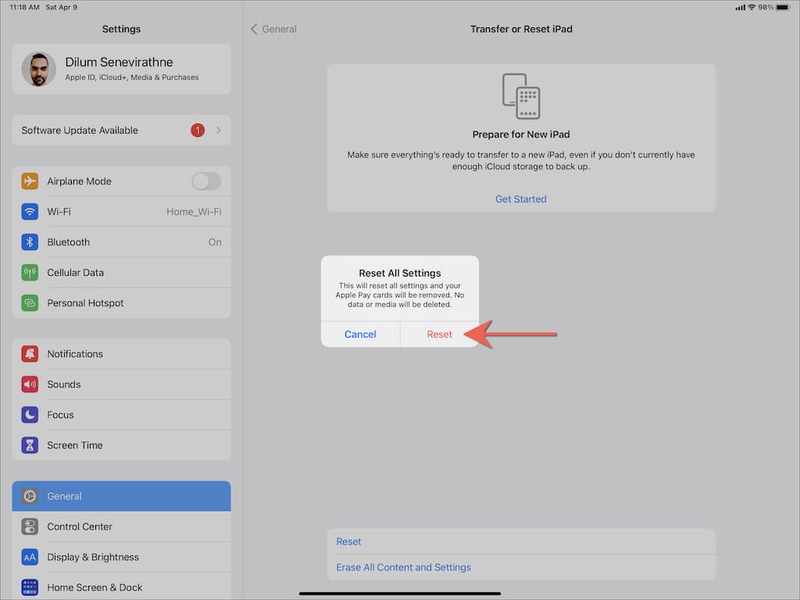Select Focus in the sidebar
This screenshot has height=600, width=800.
pyautogui.click(x=121, y=415)
